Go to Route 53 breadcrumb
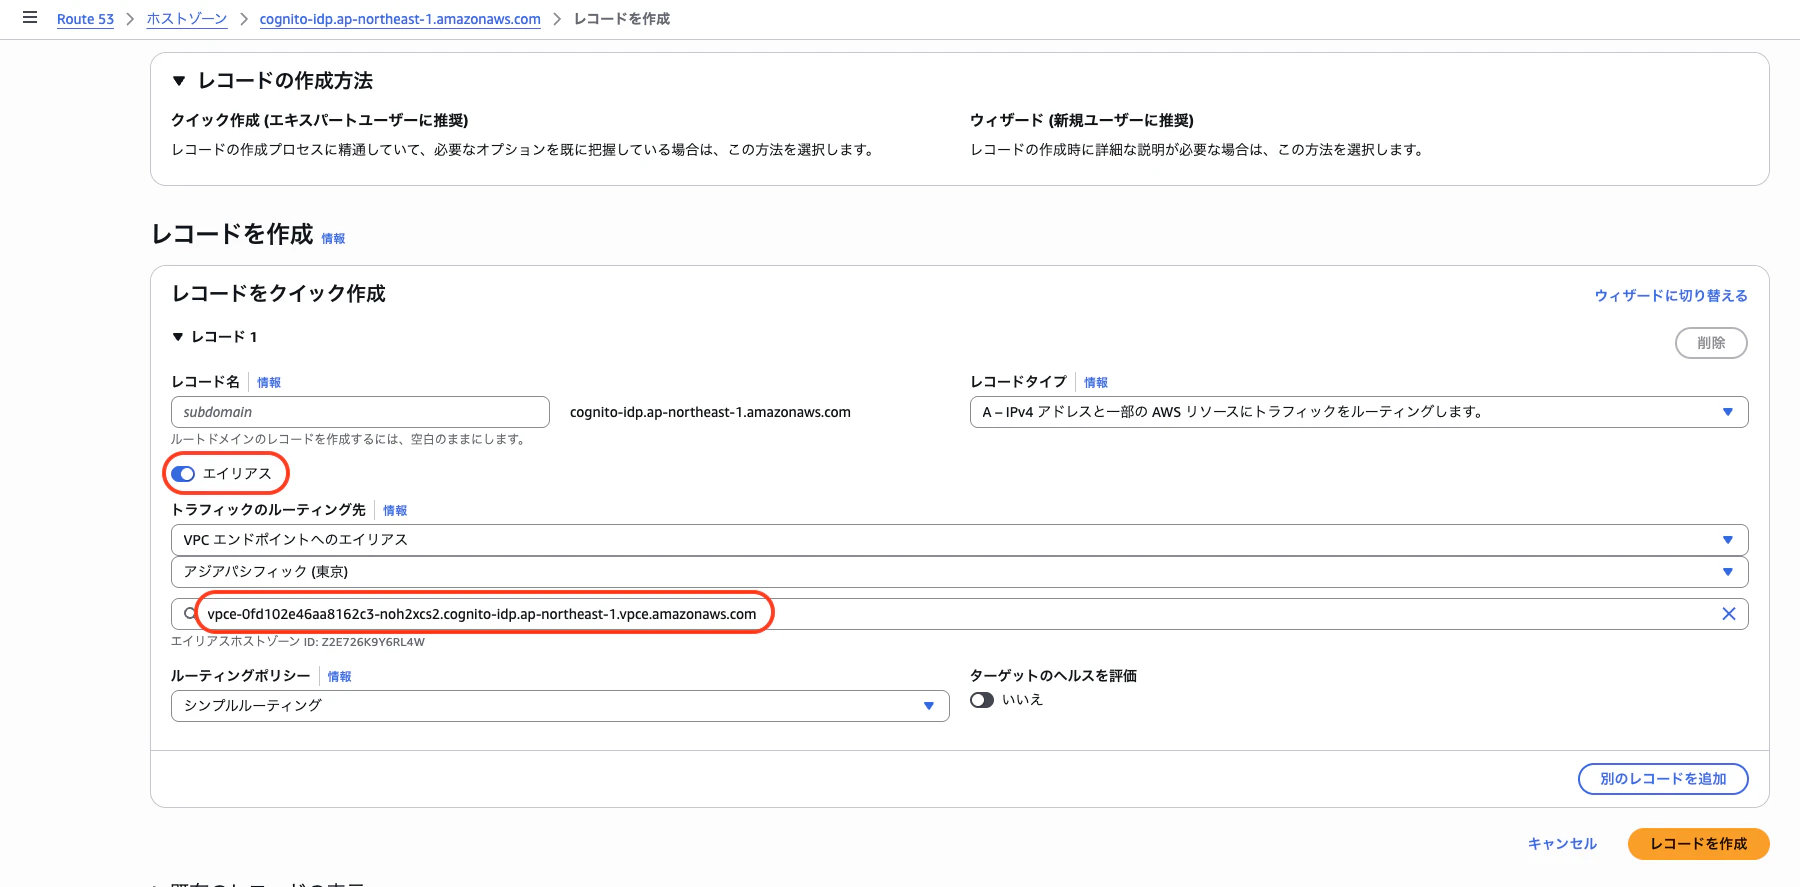 (85, 19)
